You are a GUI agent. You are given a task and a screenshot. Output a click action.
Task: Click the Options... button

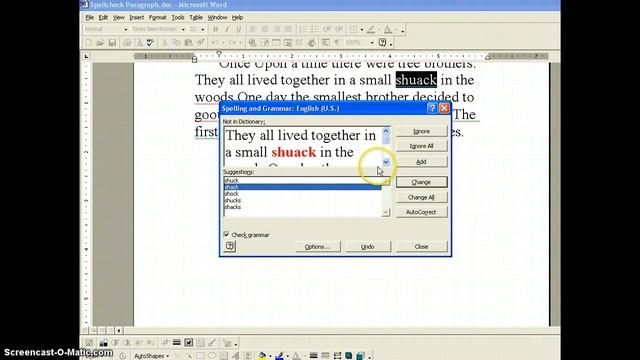(317, 247)
